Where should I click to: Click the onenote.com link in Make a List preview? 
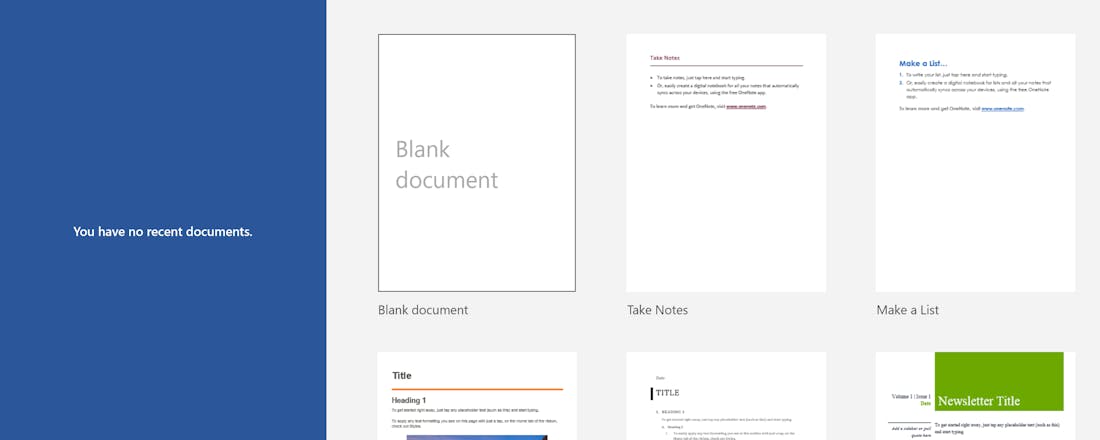tap(1002, 108)
